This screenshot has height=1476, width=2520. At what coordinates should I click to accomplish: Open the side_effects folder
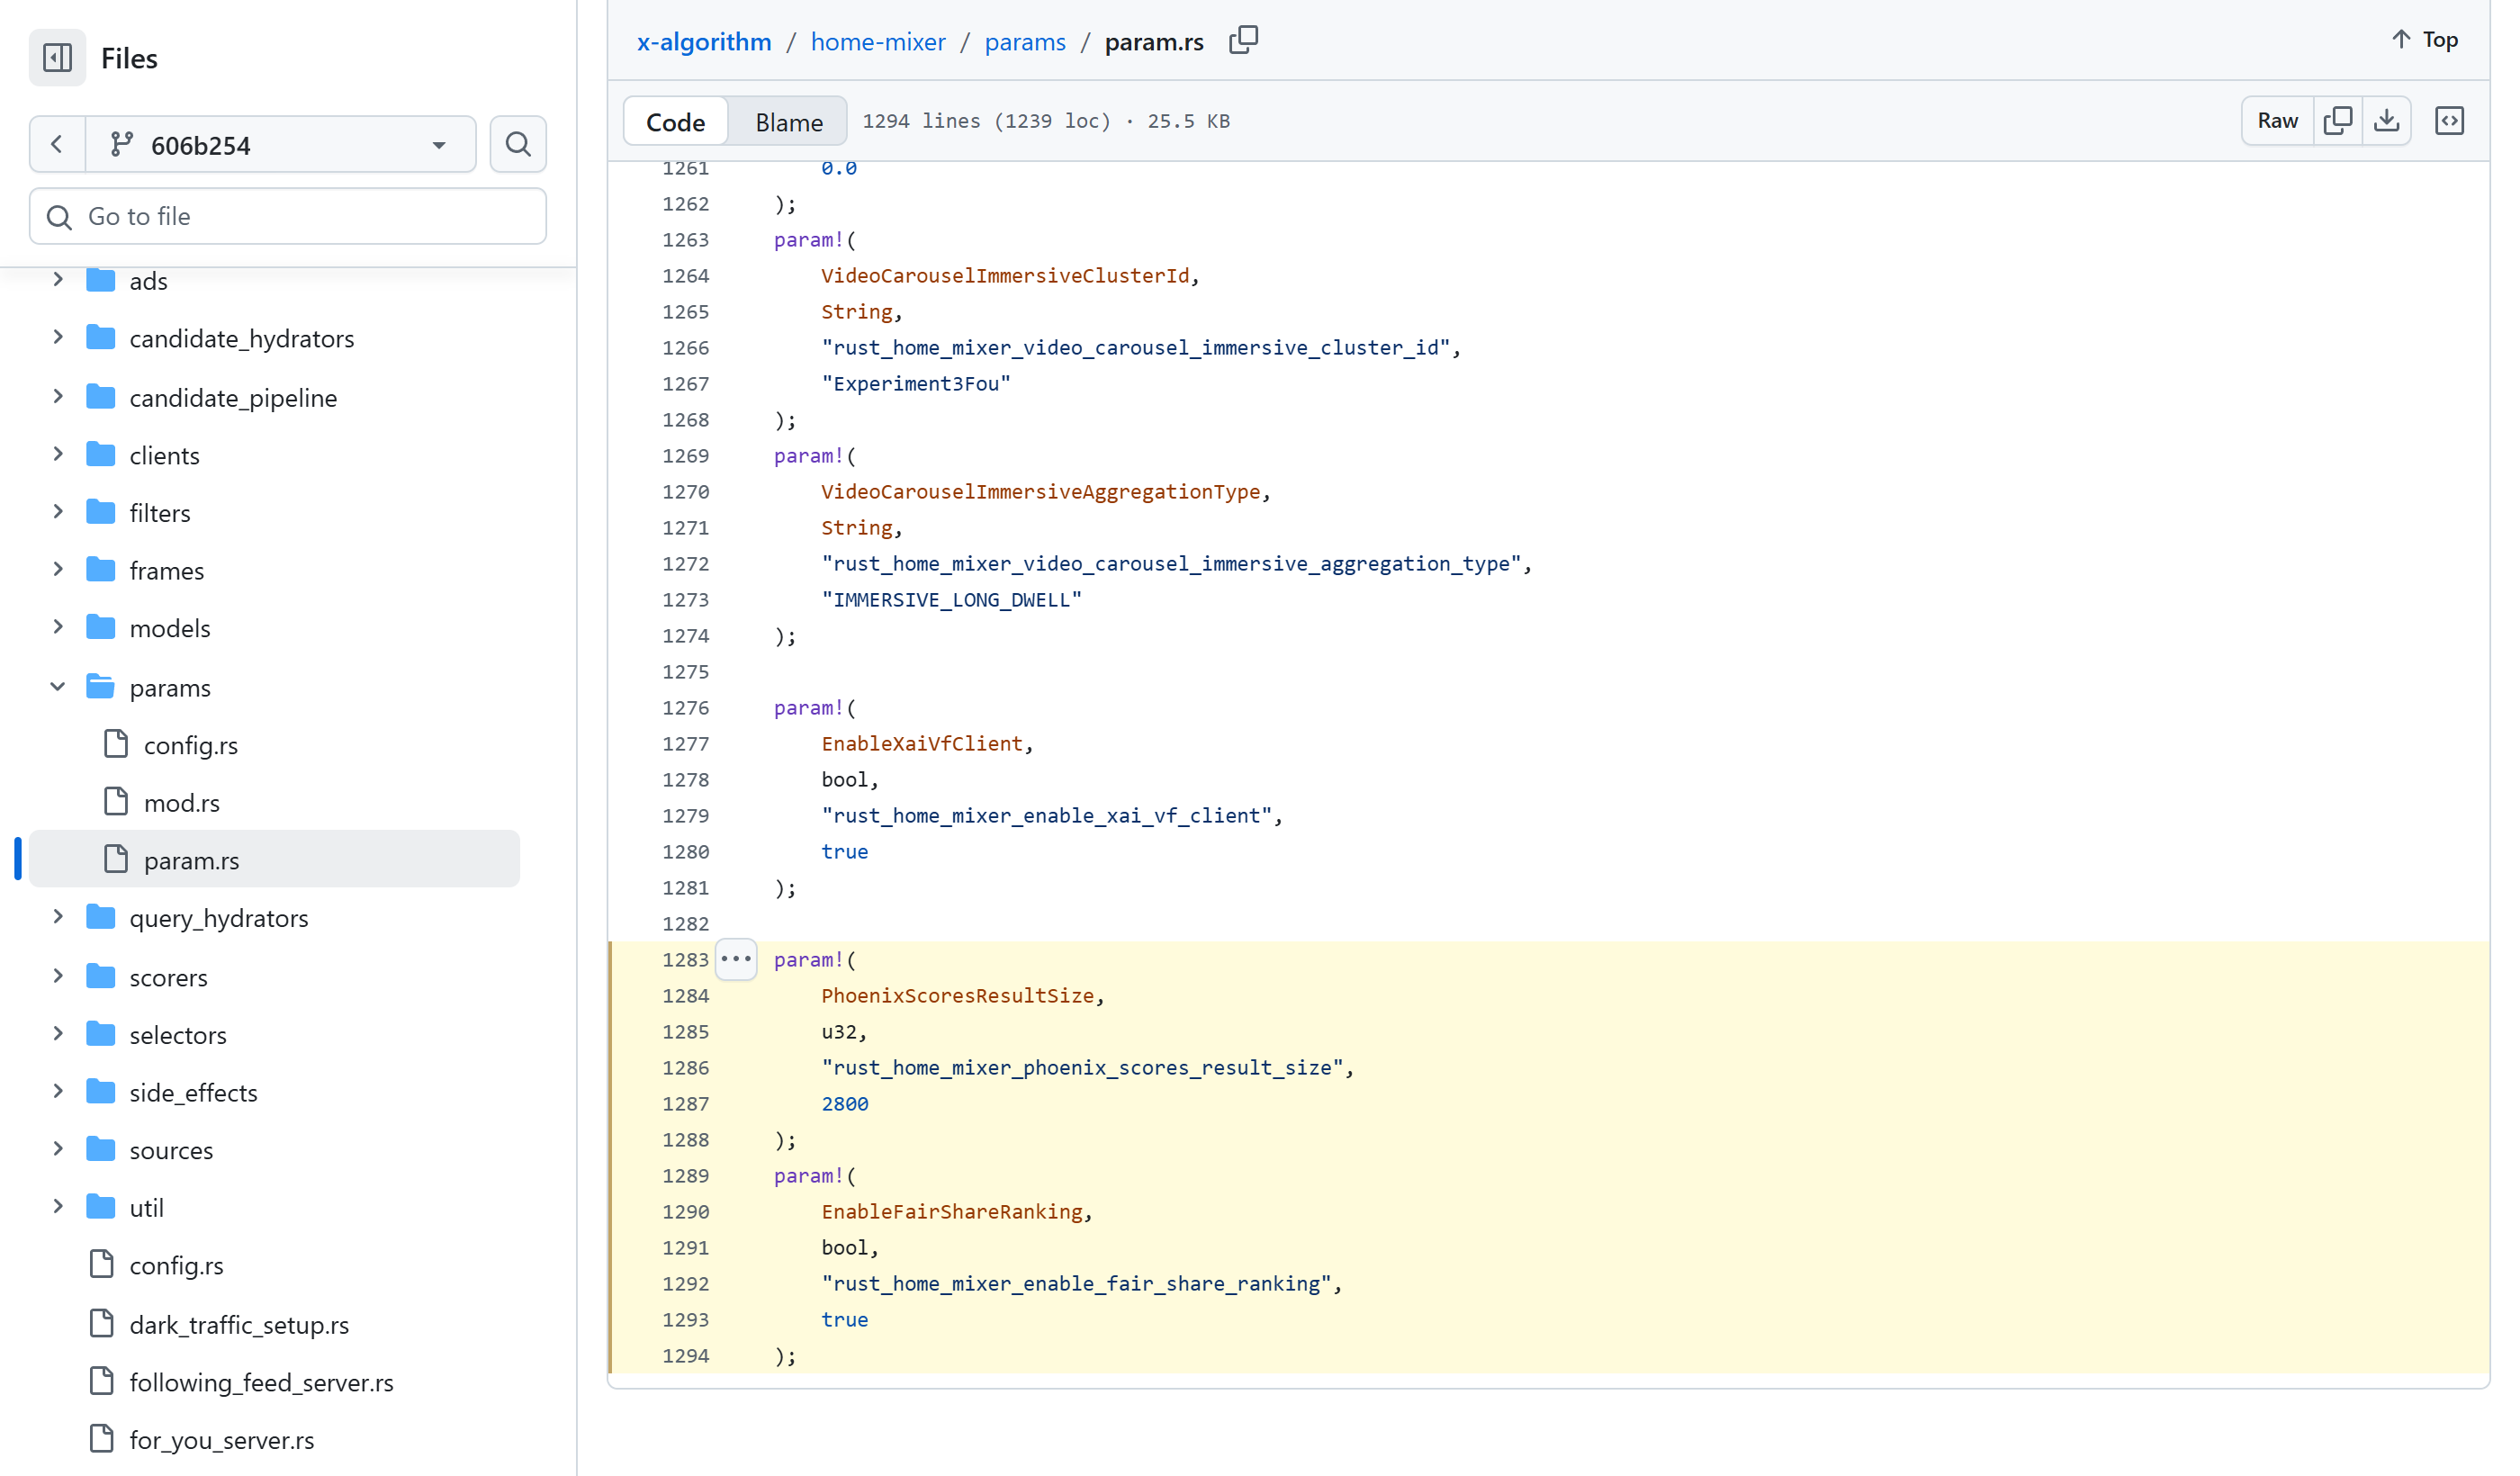pyautogui.click(x=193, y=1093)
